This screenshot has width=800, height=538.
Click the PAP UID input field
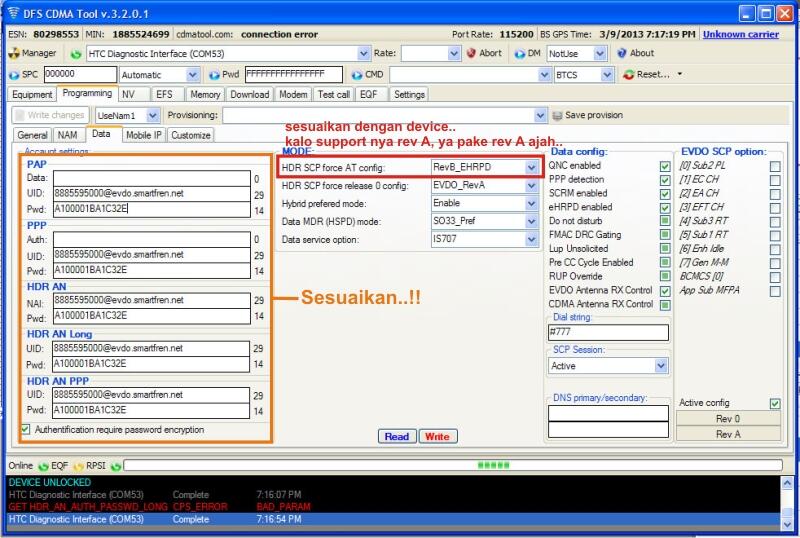[152, 194]
